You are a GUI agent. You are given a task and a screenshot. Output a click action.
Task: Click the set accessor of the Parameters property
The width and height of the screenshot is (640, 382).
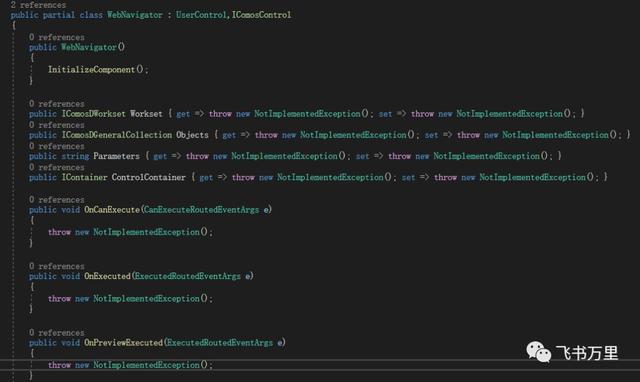pyautogui.click(x=362, y=157)
